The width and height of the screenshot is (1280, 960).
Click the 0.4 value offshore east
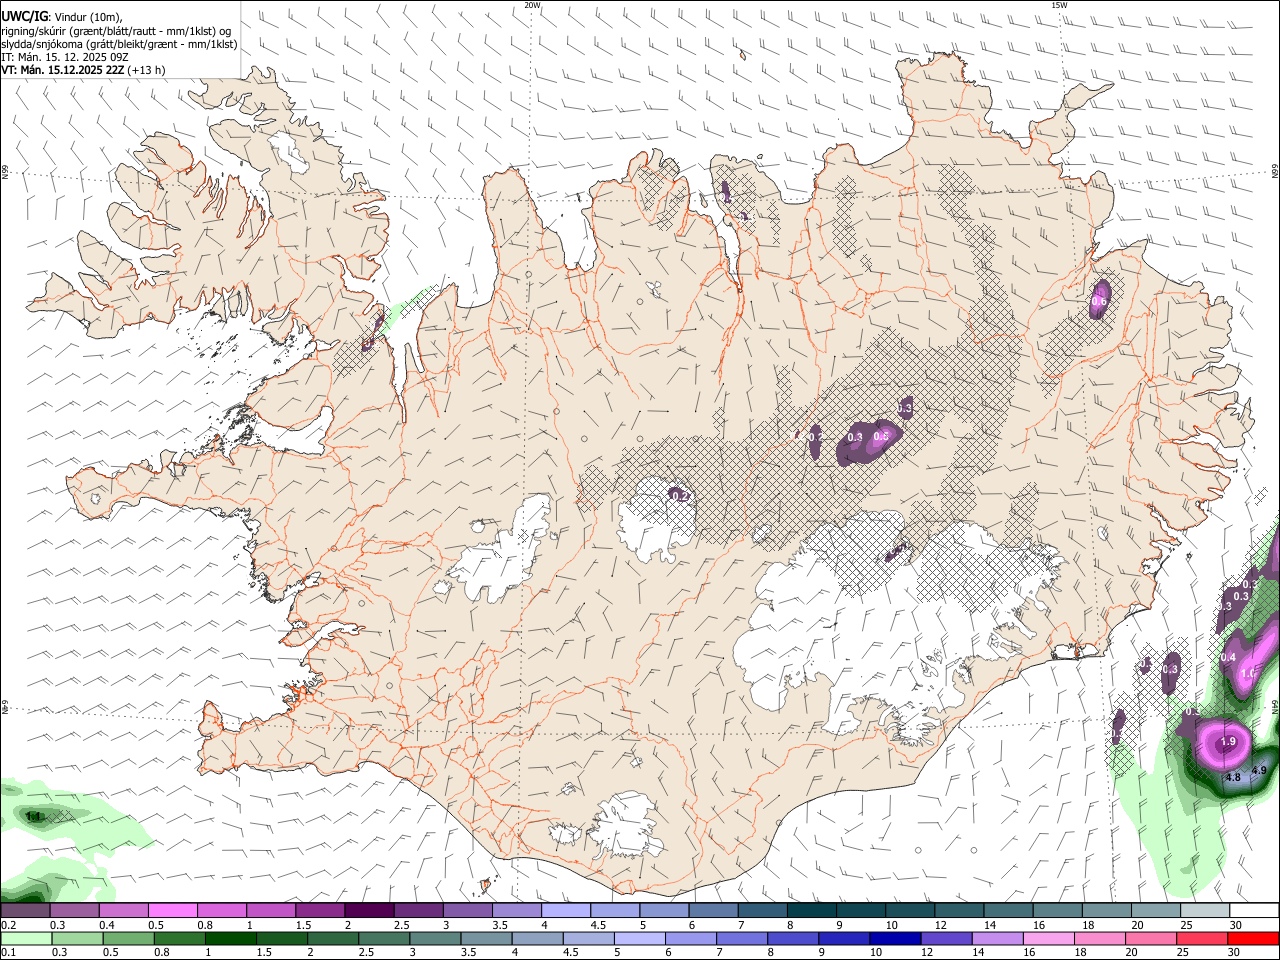point(1229,657)
